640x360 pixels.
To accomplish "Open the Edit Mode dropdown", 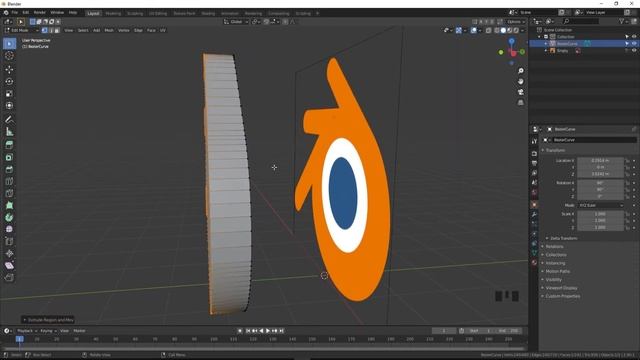I will click(x=21, y=30).
